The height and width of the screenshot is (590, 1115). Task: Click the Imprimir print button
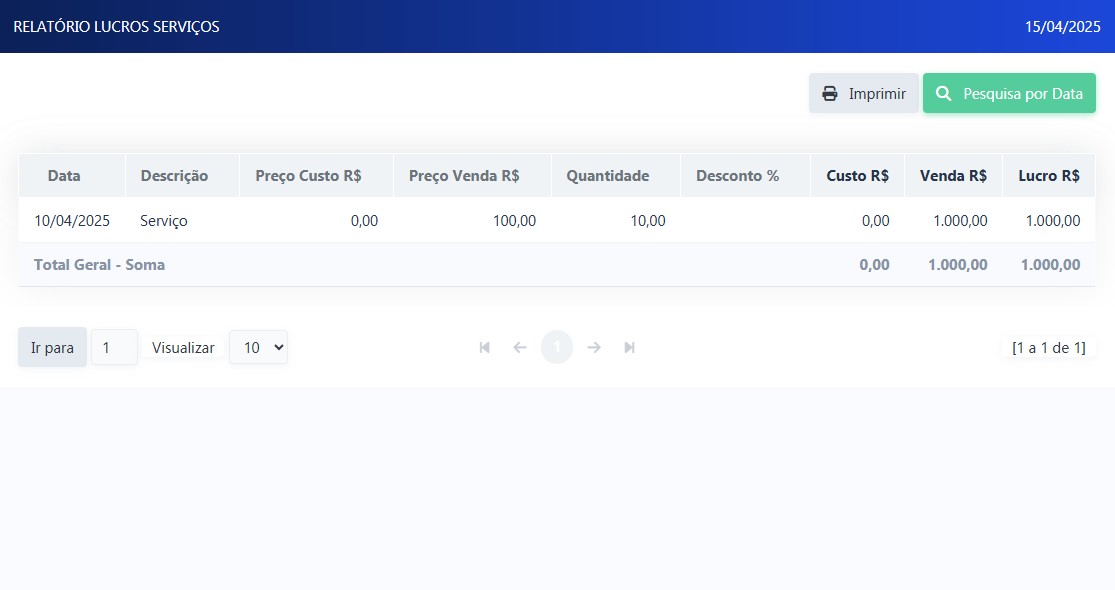(863, 93)
